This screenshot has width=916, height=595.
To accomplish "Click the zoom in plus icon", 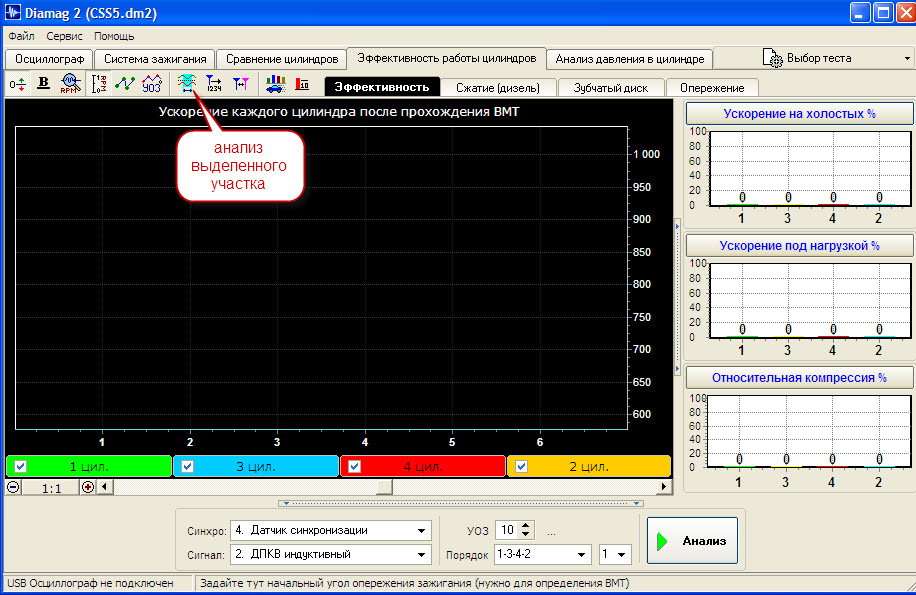I will (x=88, y=487).
